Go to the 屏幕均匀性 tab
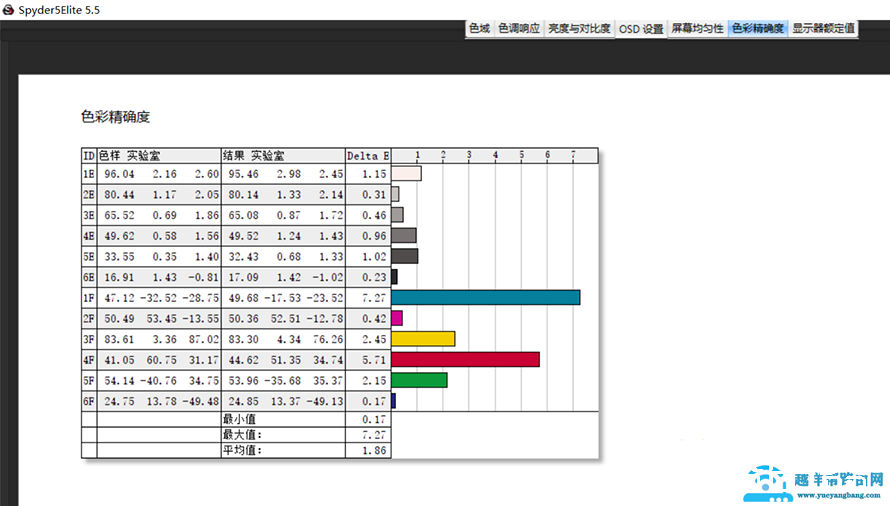 (x=697, y=28)
